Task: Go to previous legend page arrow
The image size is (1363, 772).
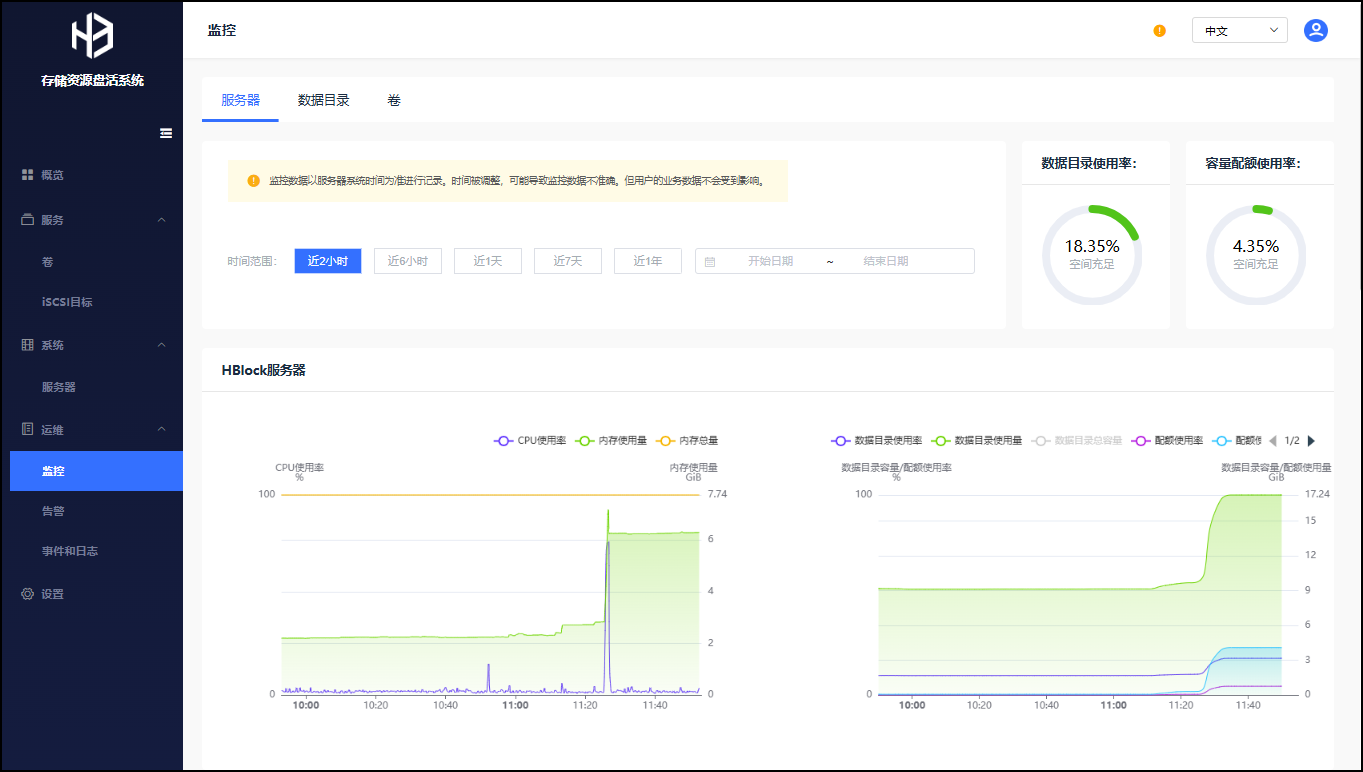Action: pyautogui.click(x=1273, y=440)
